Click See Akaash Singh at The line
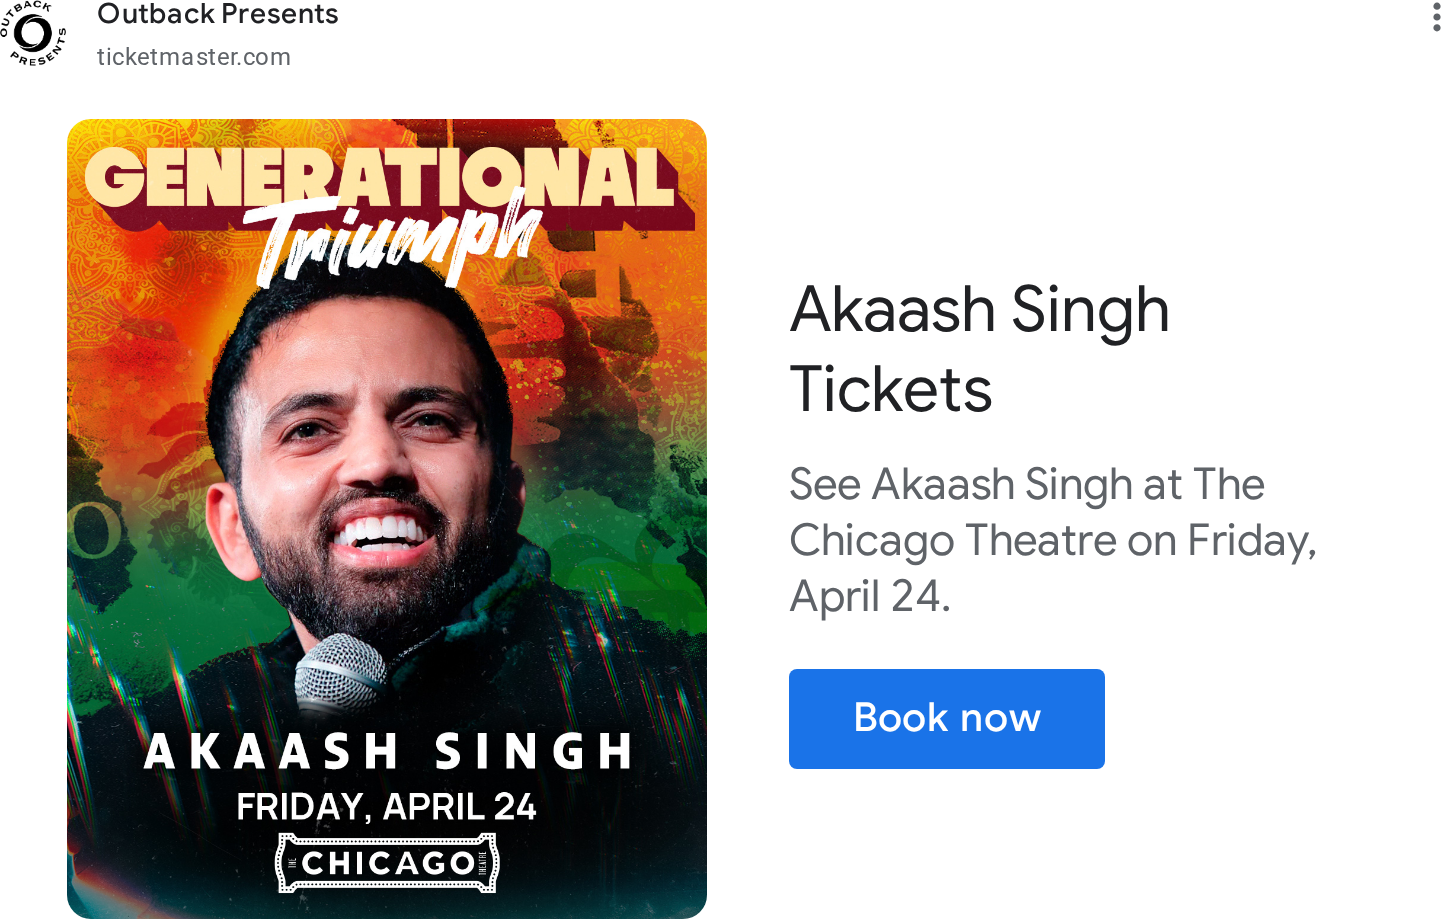1441x919 pixels. pos(1027,485)
